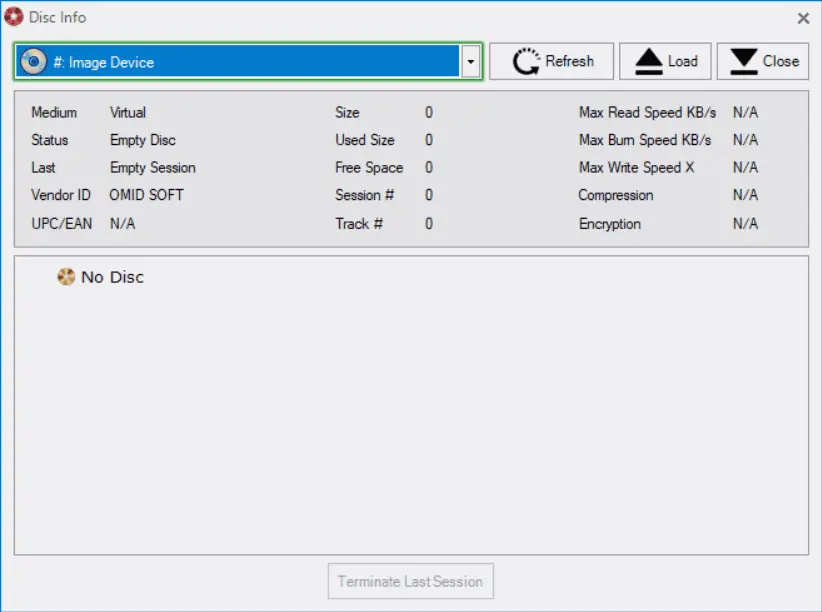
Task: Click the eject triangle icon on Load
Action: [x=649, y=62]
